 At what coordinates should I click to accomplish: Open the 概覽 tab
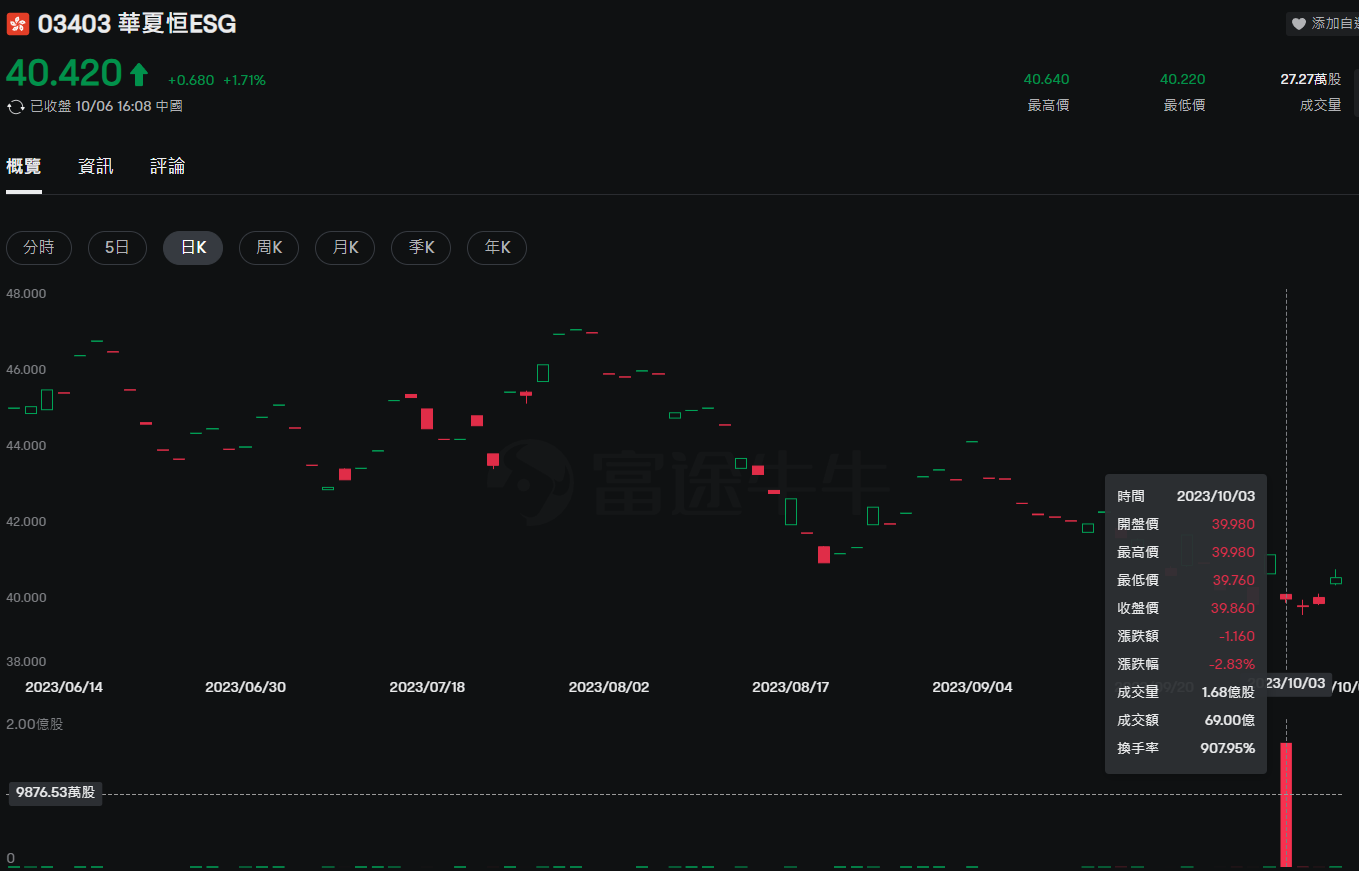24,166
